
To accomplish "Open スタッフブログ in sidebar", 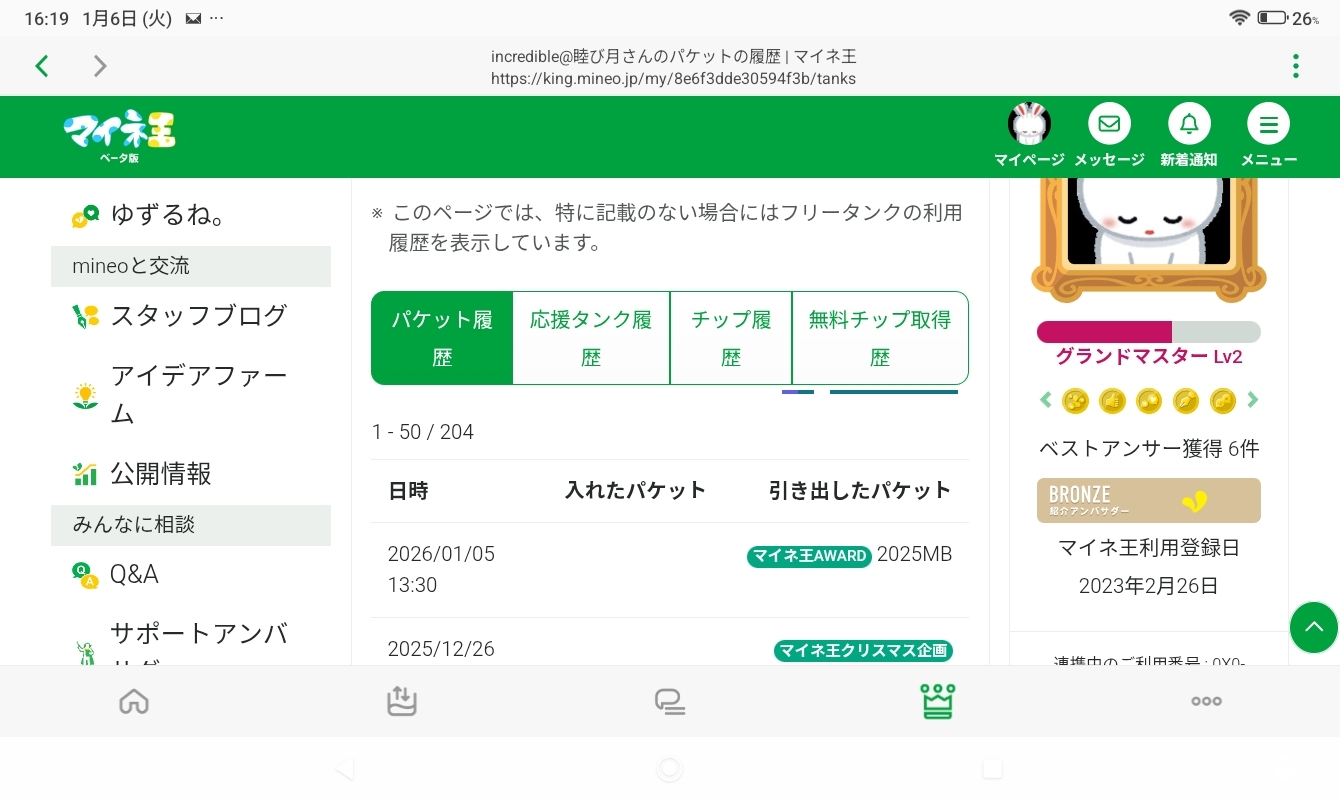I will click(x=198, y=316).
